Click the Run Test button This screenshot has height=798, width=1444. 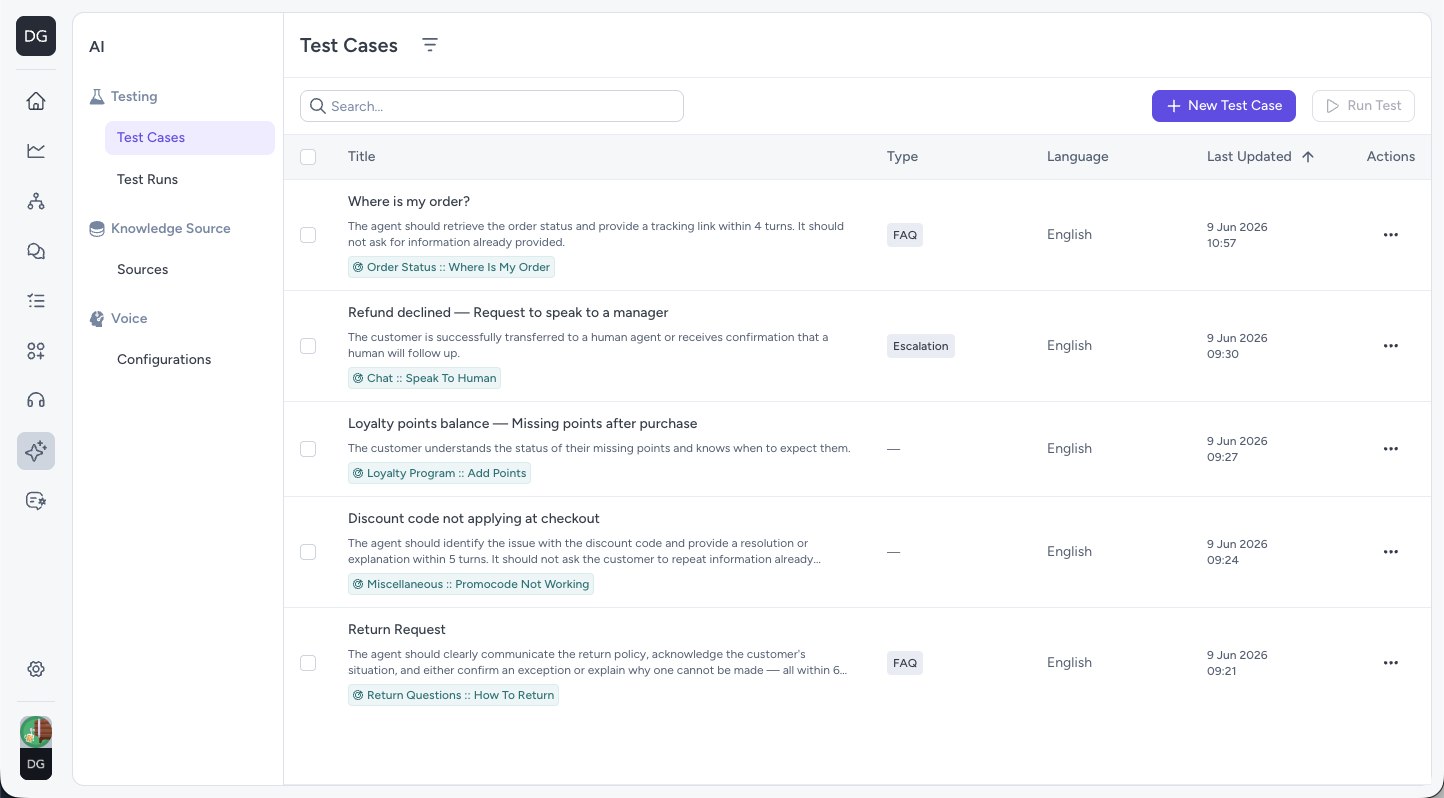1363,106
